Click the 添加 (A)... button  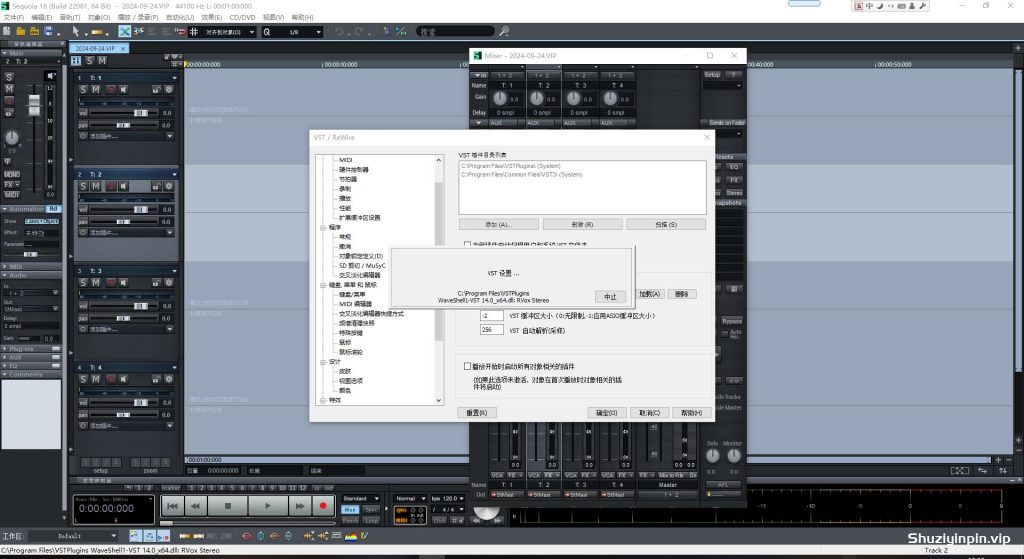click(x=498, y=224)
